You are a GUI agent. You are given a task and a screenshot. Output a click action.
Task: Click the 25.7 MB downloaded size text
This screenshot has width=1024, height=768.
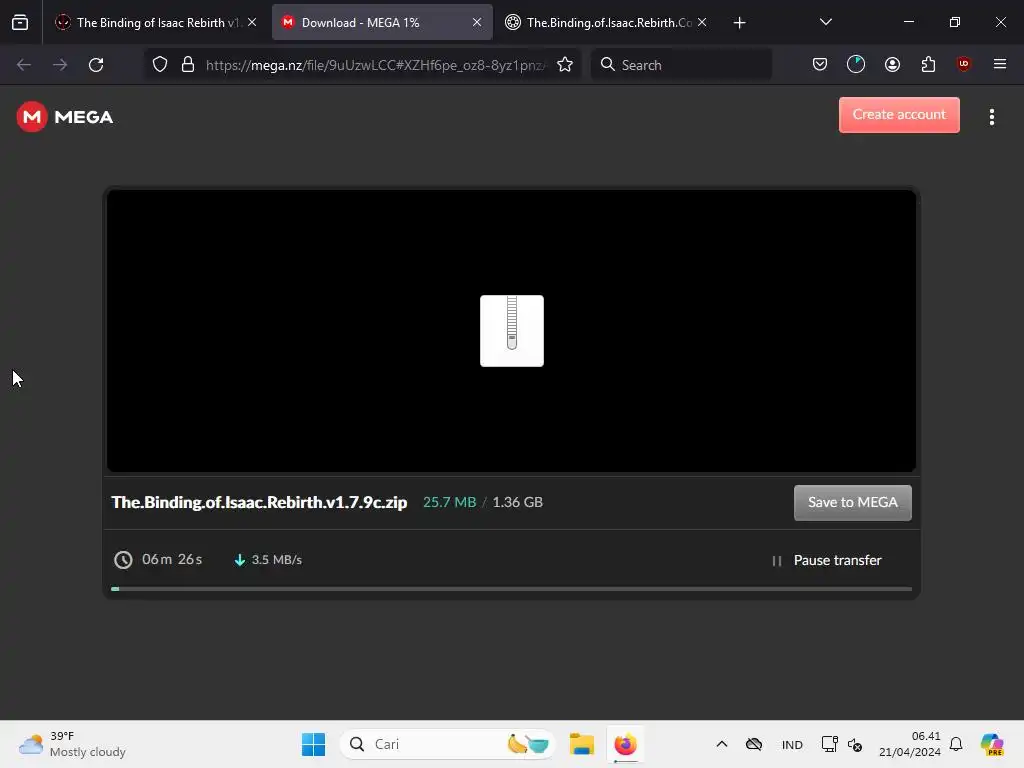point(449,502)
